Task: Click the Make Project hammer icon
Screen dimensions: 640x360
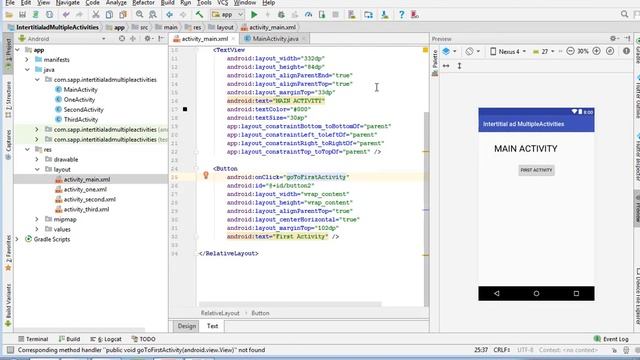Action: [x=199, y=15]
